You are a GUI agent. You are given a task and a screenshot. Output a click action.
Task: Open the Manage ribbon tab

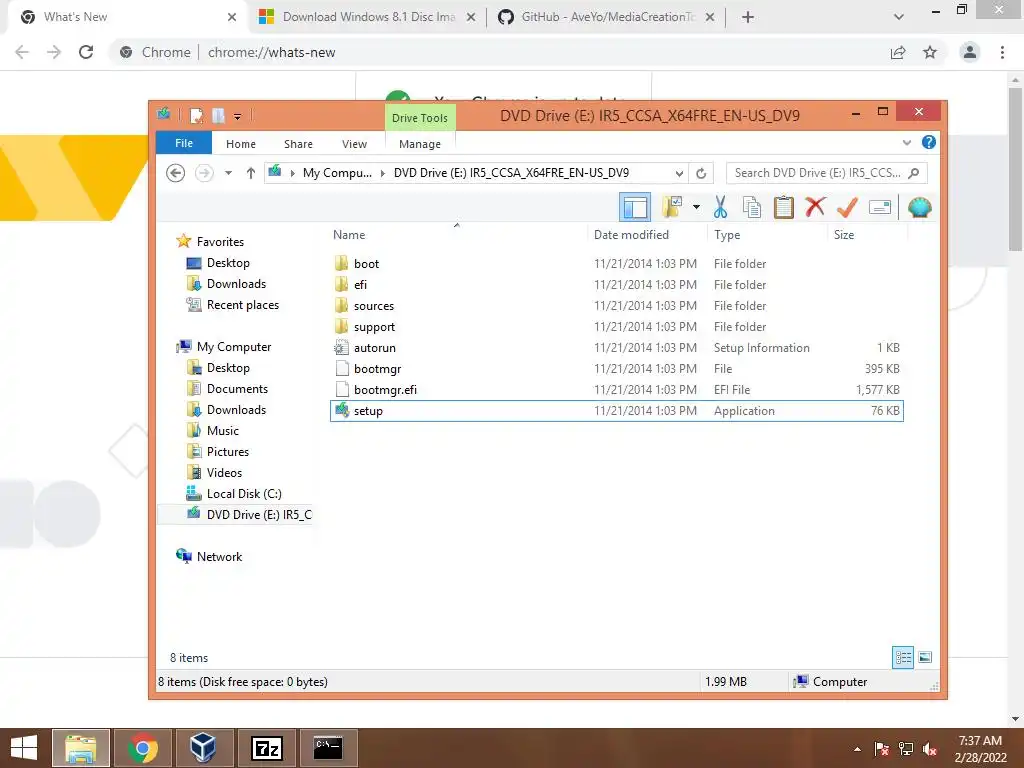coord(420,144)
